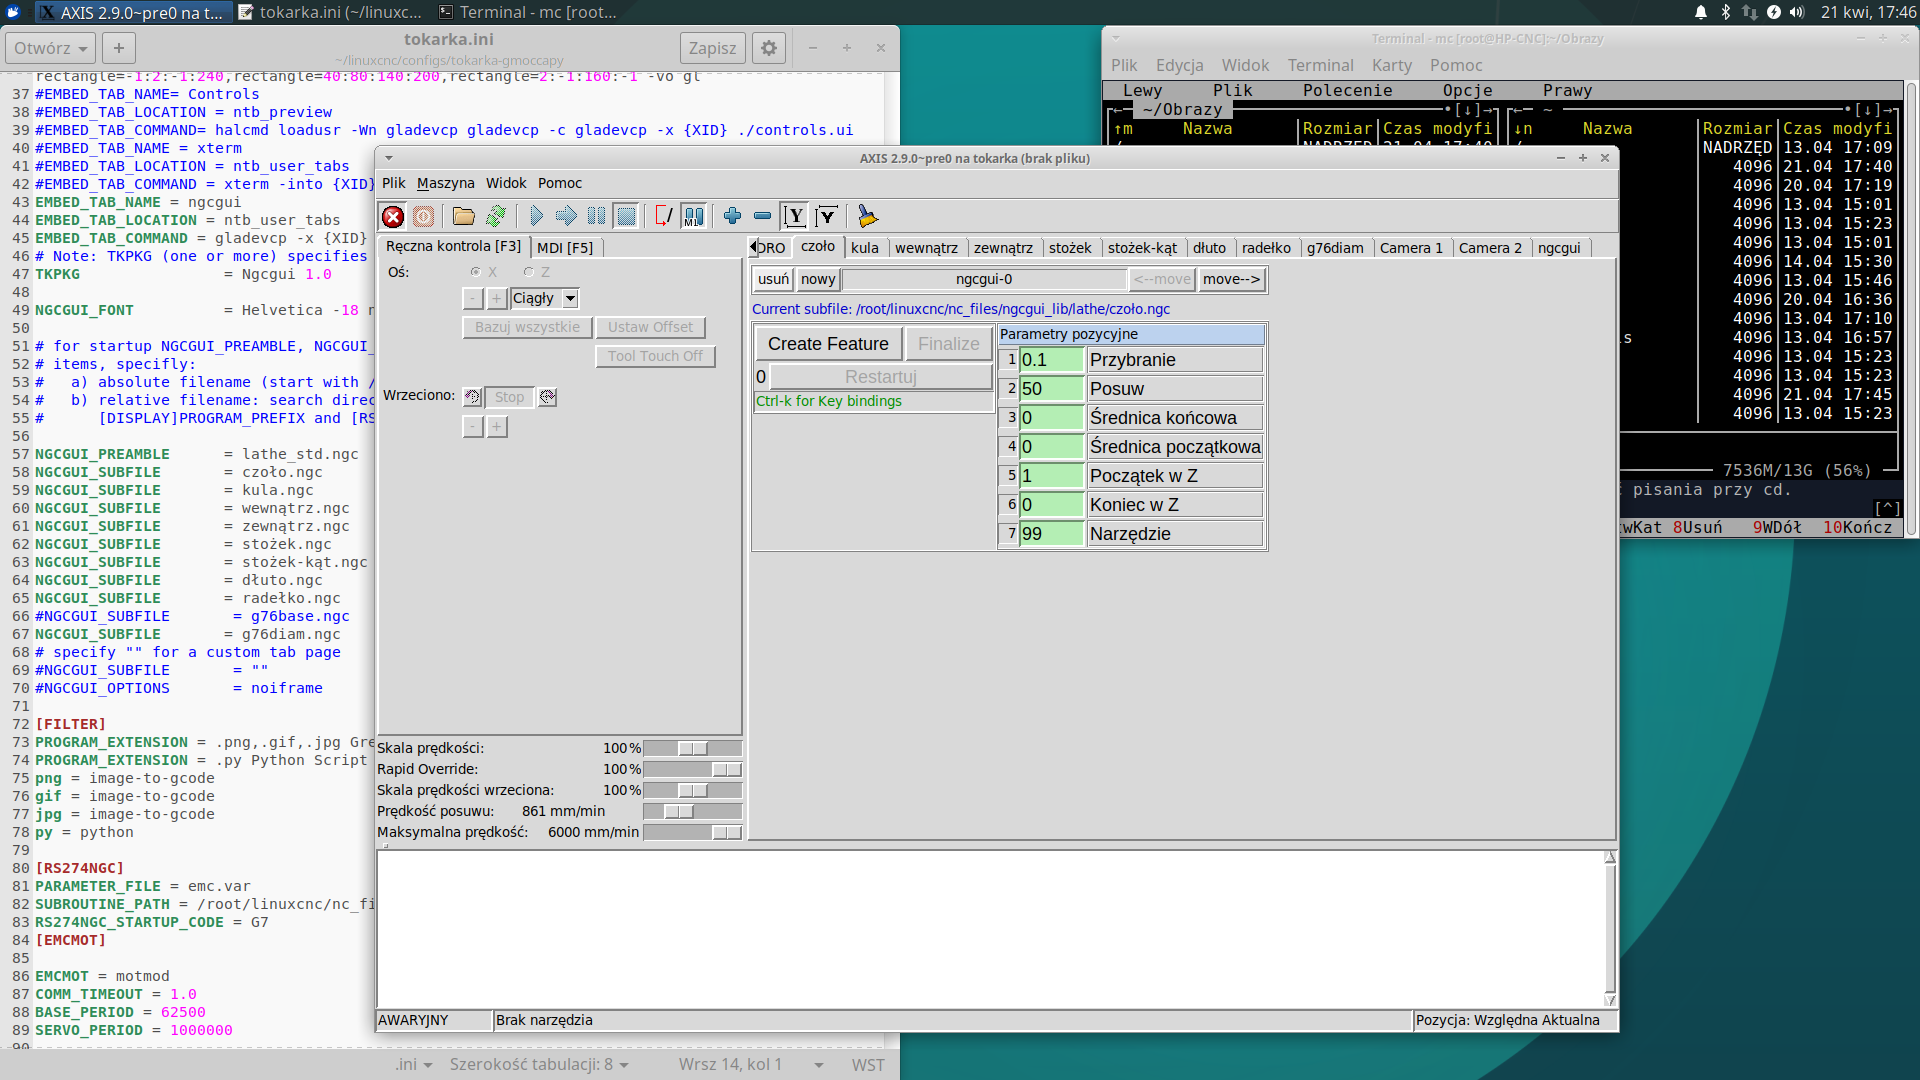Open notifications bell in system tray
The height and width of the screenshot is (1080, 1920).
[x=1701, y=12]
